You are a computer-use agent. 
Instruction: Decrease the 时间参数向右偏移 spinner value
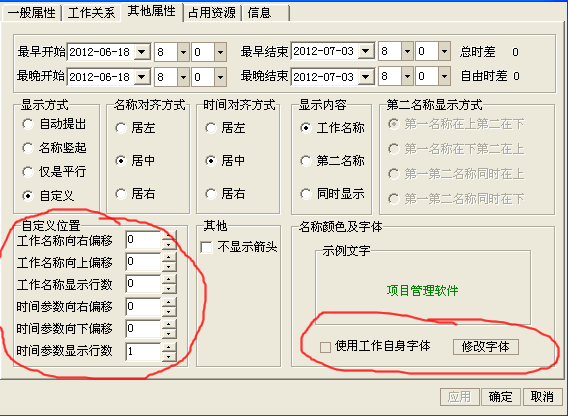click(x=168, y=312)
